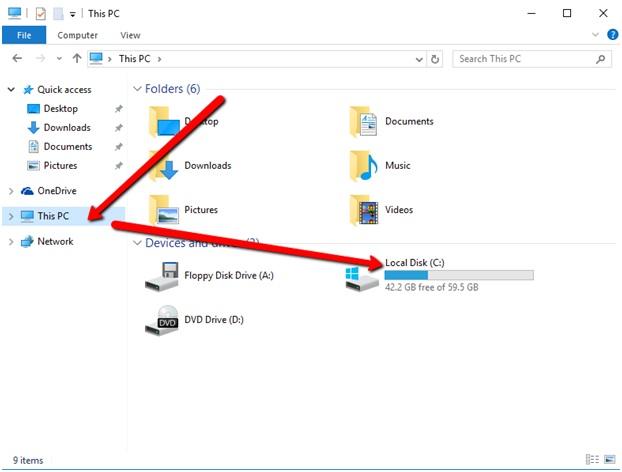Select the DVD Drive (D:) icon
Image resolution: width=622 pixels, height=472 pixels.
click(162, 320)
